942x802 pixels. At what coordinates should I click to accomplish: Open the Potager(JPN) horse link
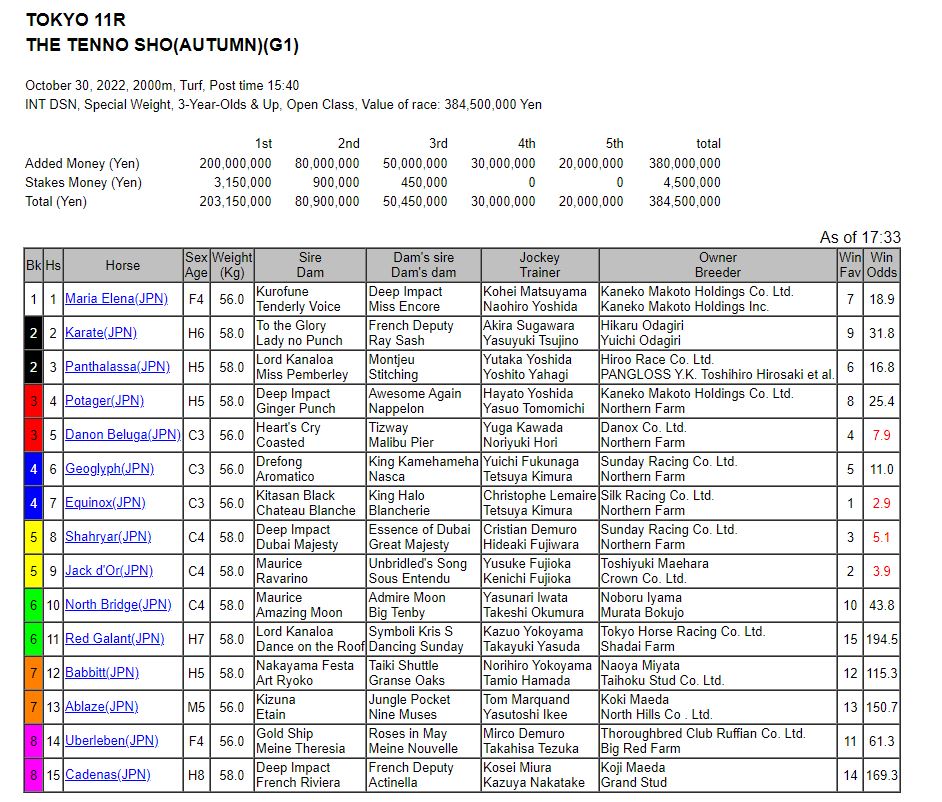(x=105, y=401)
